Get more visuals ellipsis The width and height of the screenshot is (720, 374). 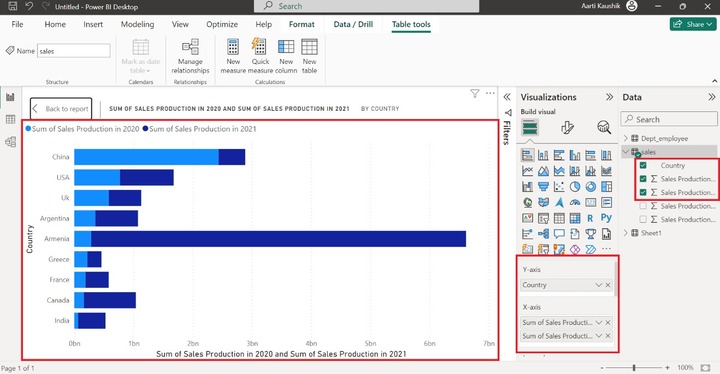(606, 249)
